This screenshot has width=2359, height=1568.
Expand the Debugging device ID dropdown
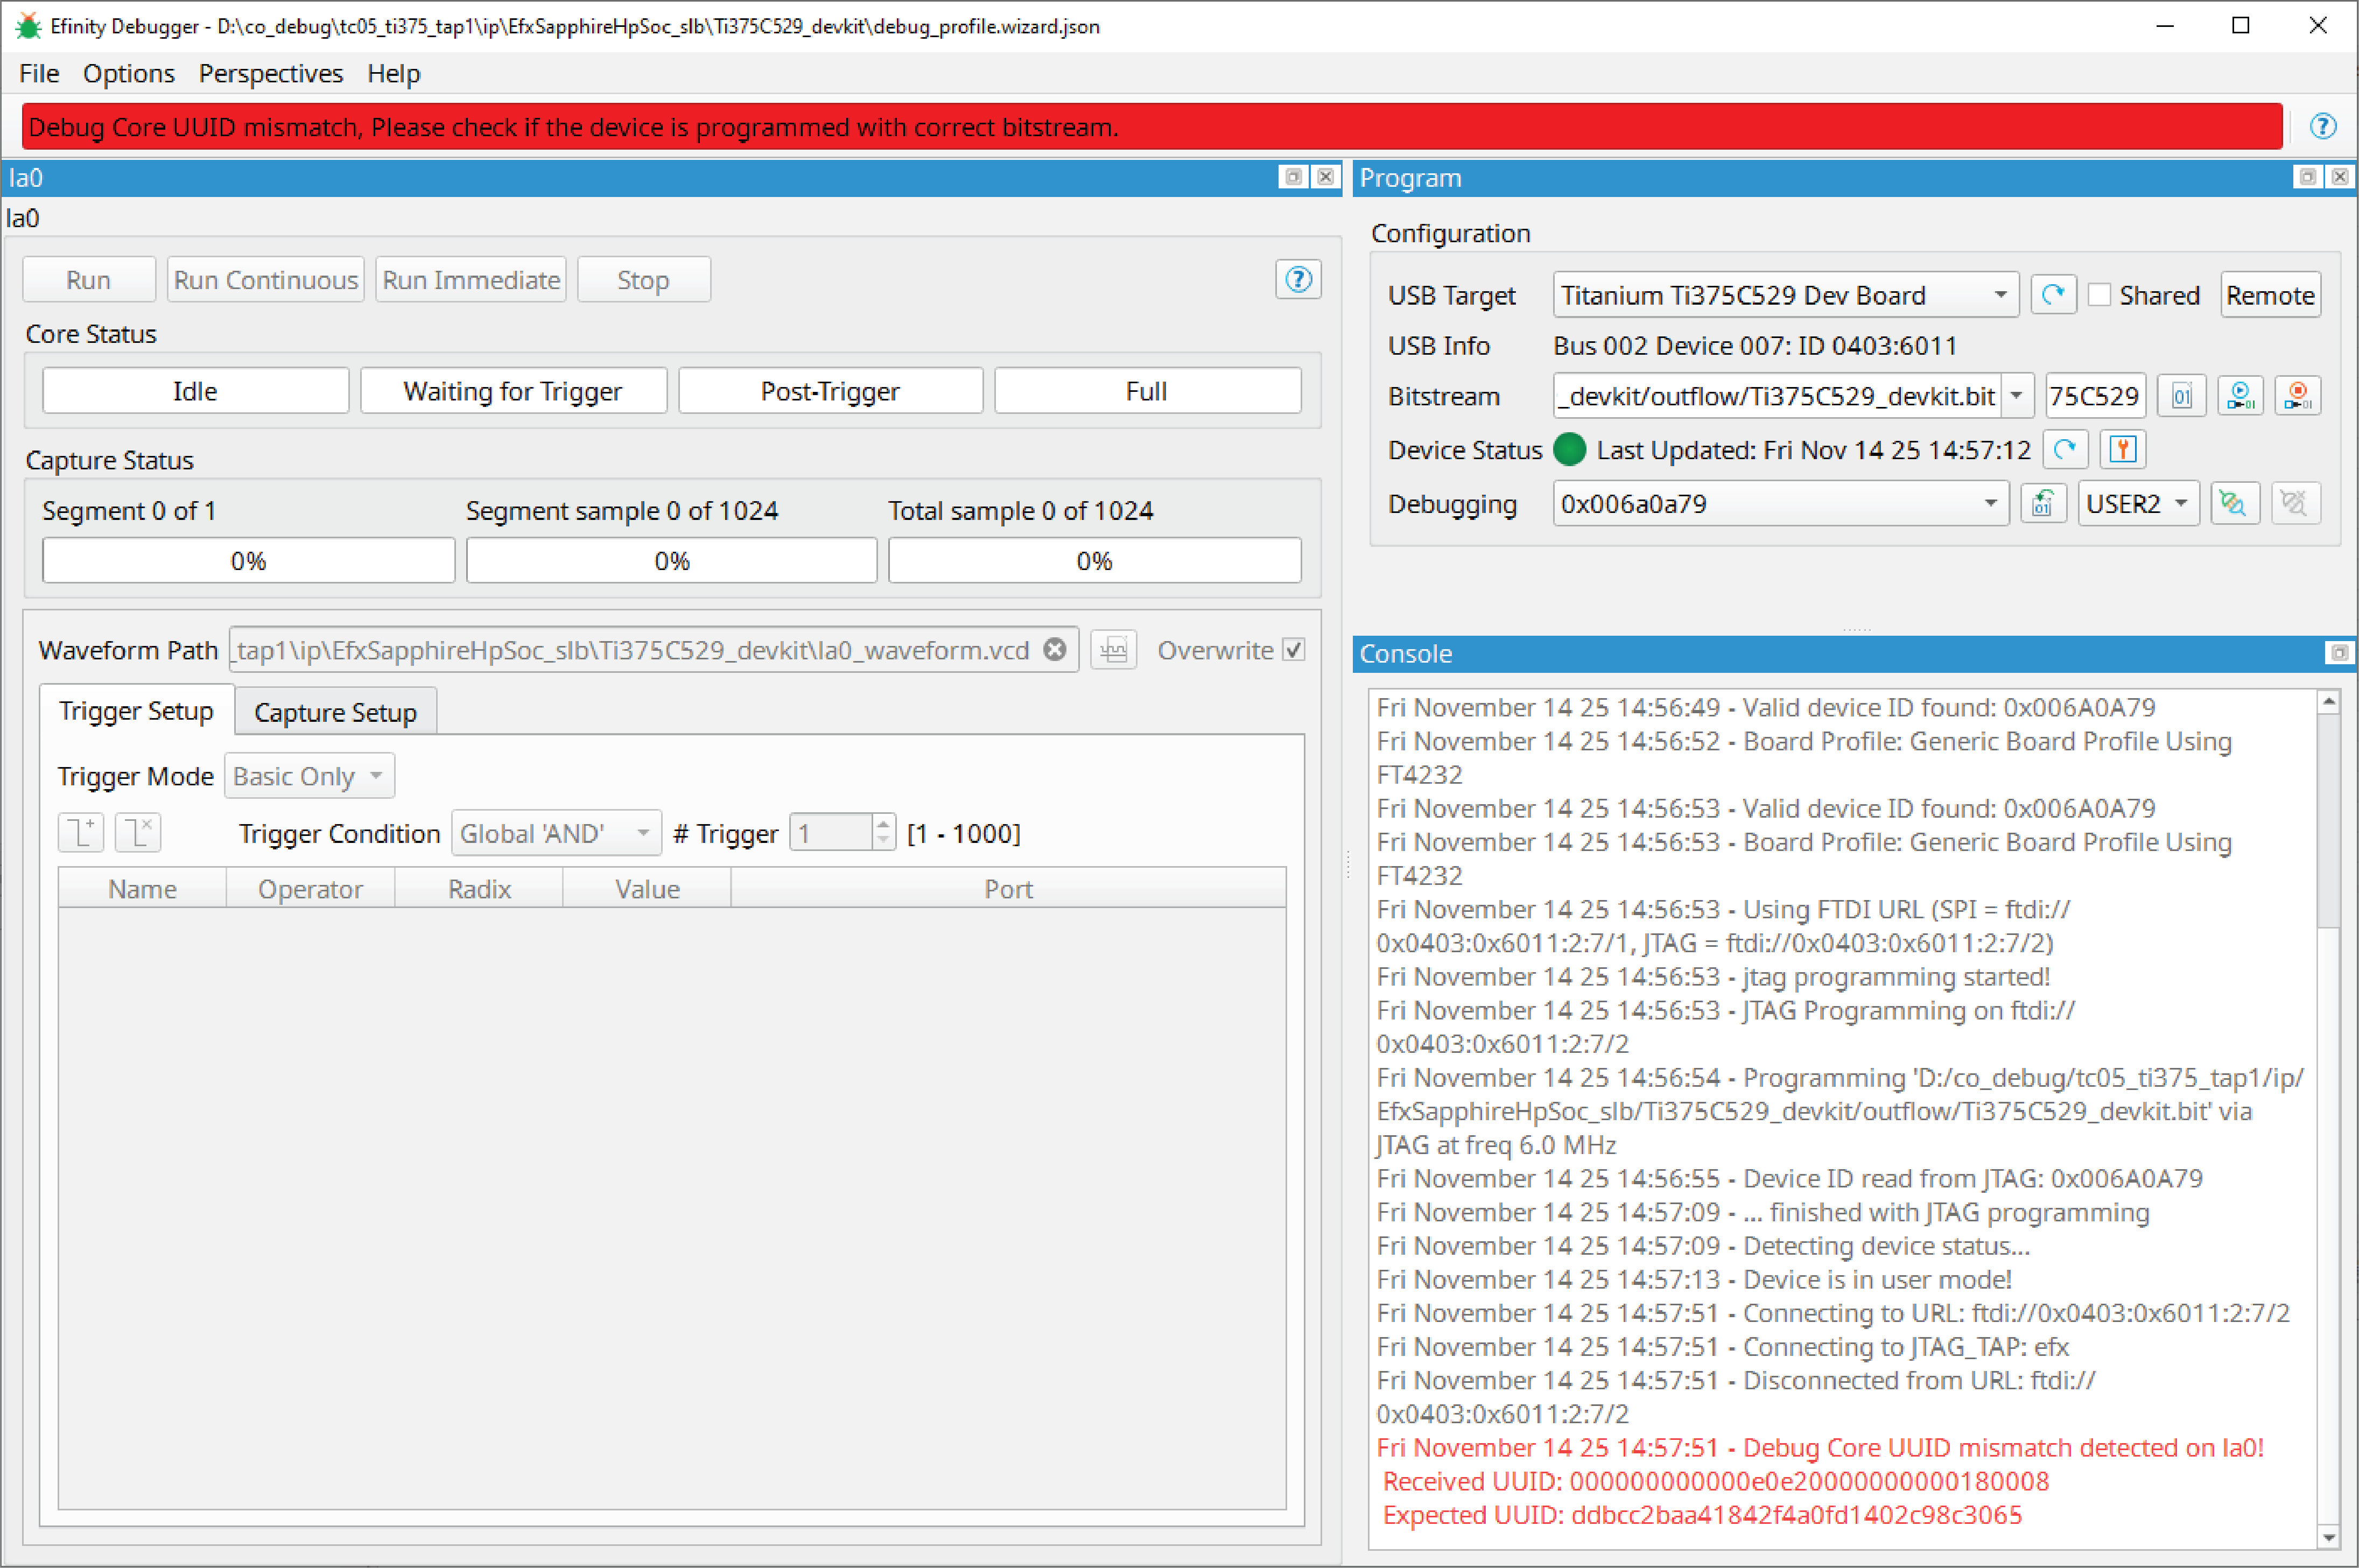coord(1990,503)
